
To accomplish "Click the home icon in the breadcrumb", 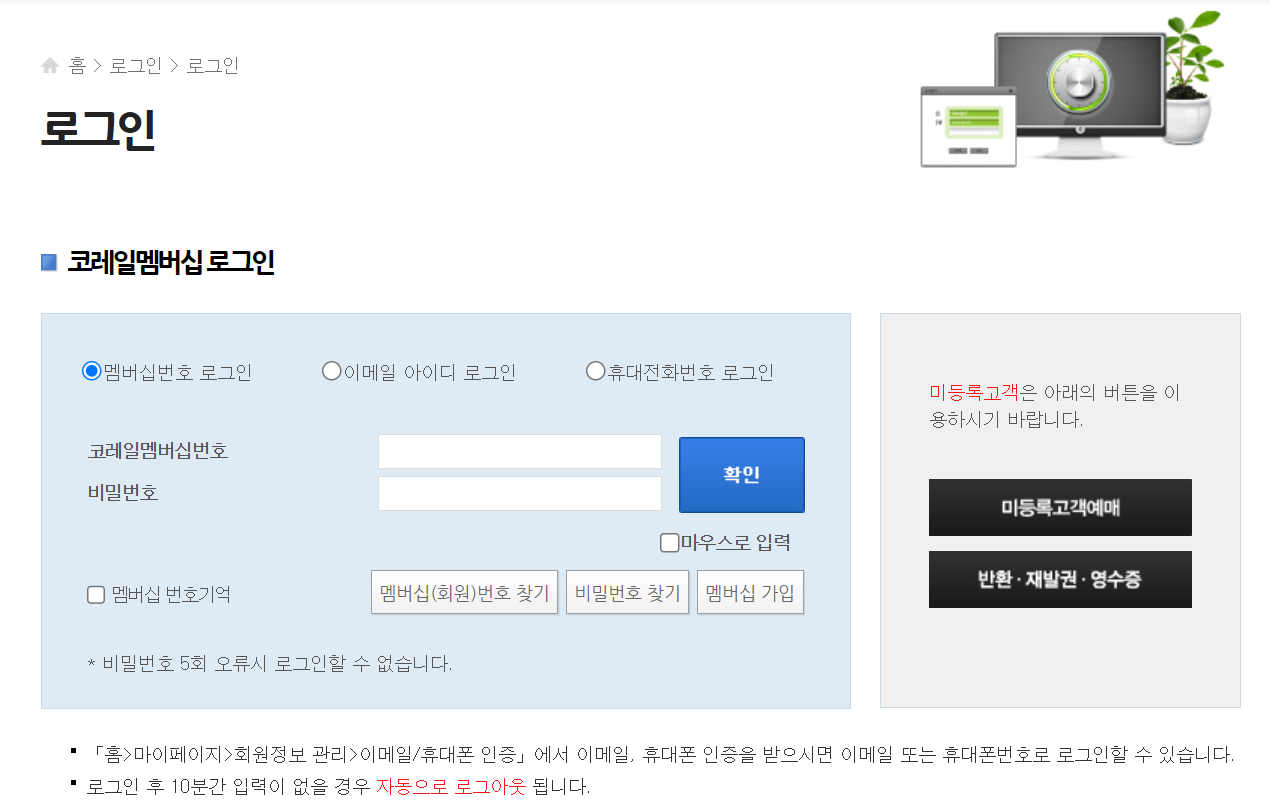I will [x=49, y=64].
